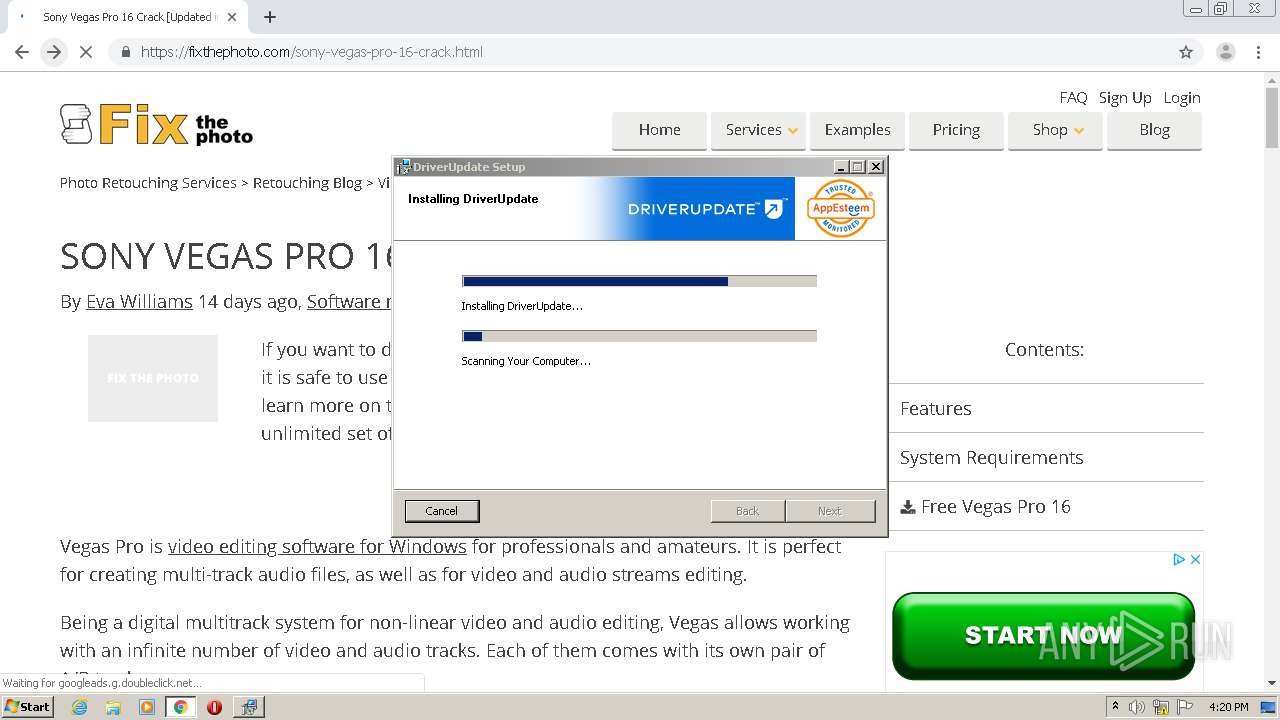Open File Explorer from taskbar
This screenshot has width=1280, height=720.
113,707
